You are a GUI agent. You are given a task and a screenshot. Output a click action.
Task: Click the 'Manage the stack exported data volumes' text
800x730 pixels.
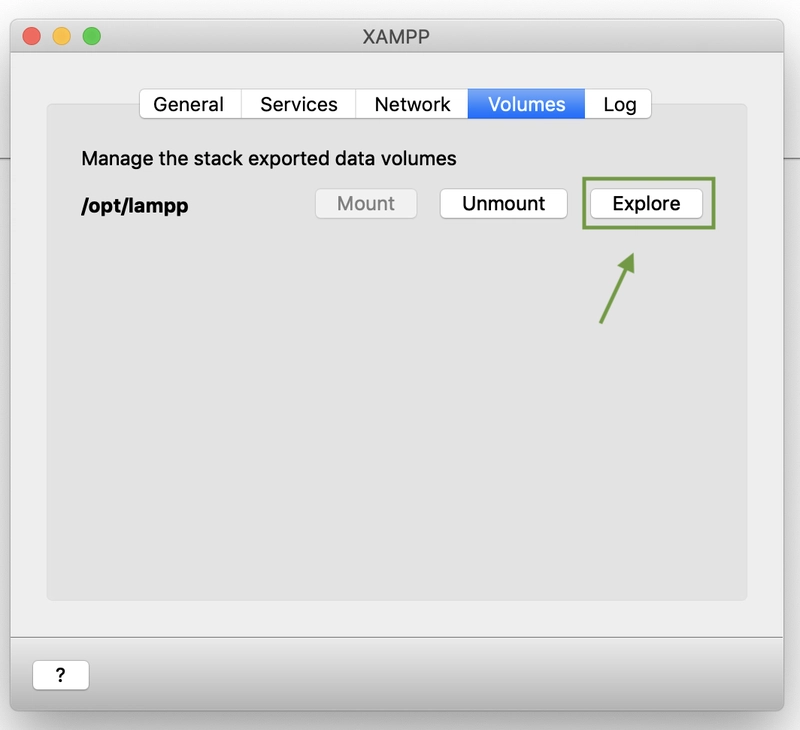[x=269, y=159]
